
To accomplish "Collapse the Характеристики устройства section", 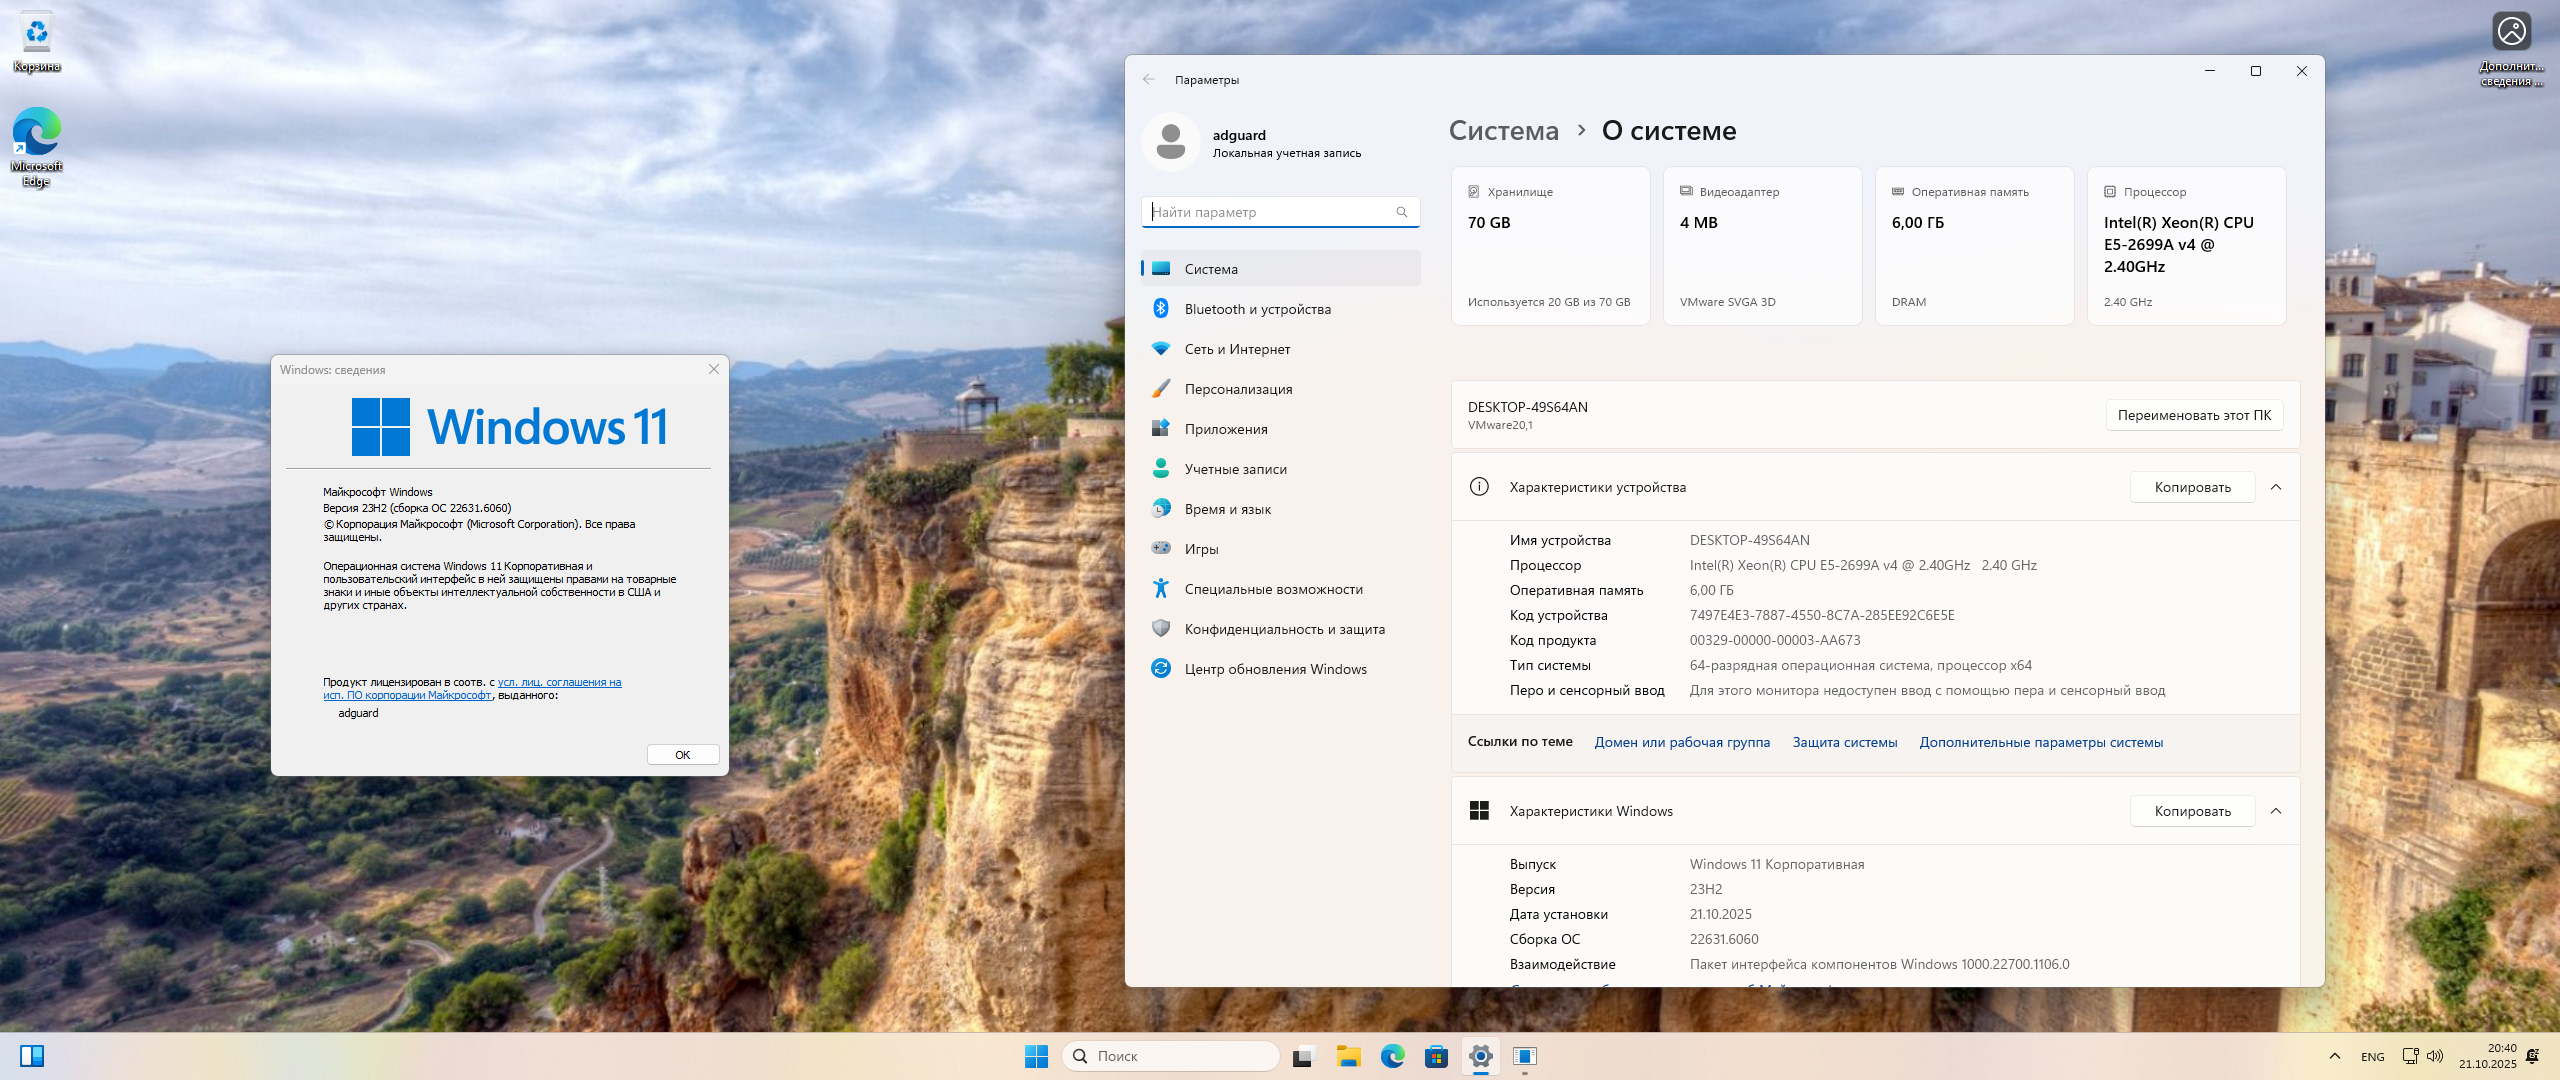I will 2276,487.
